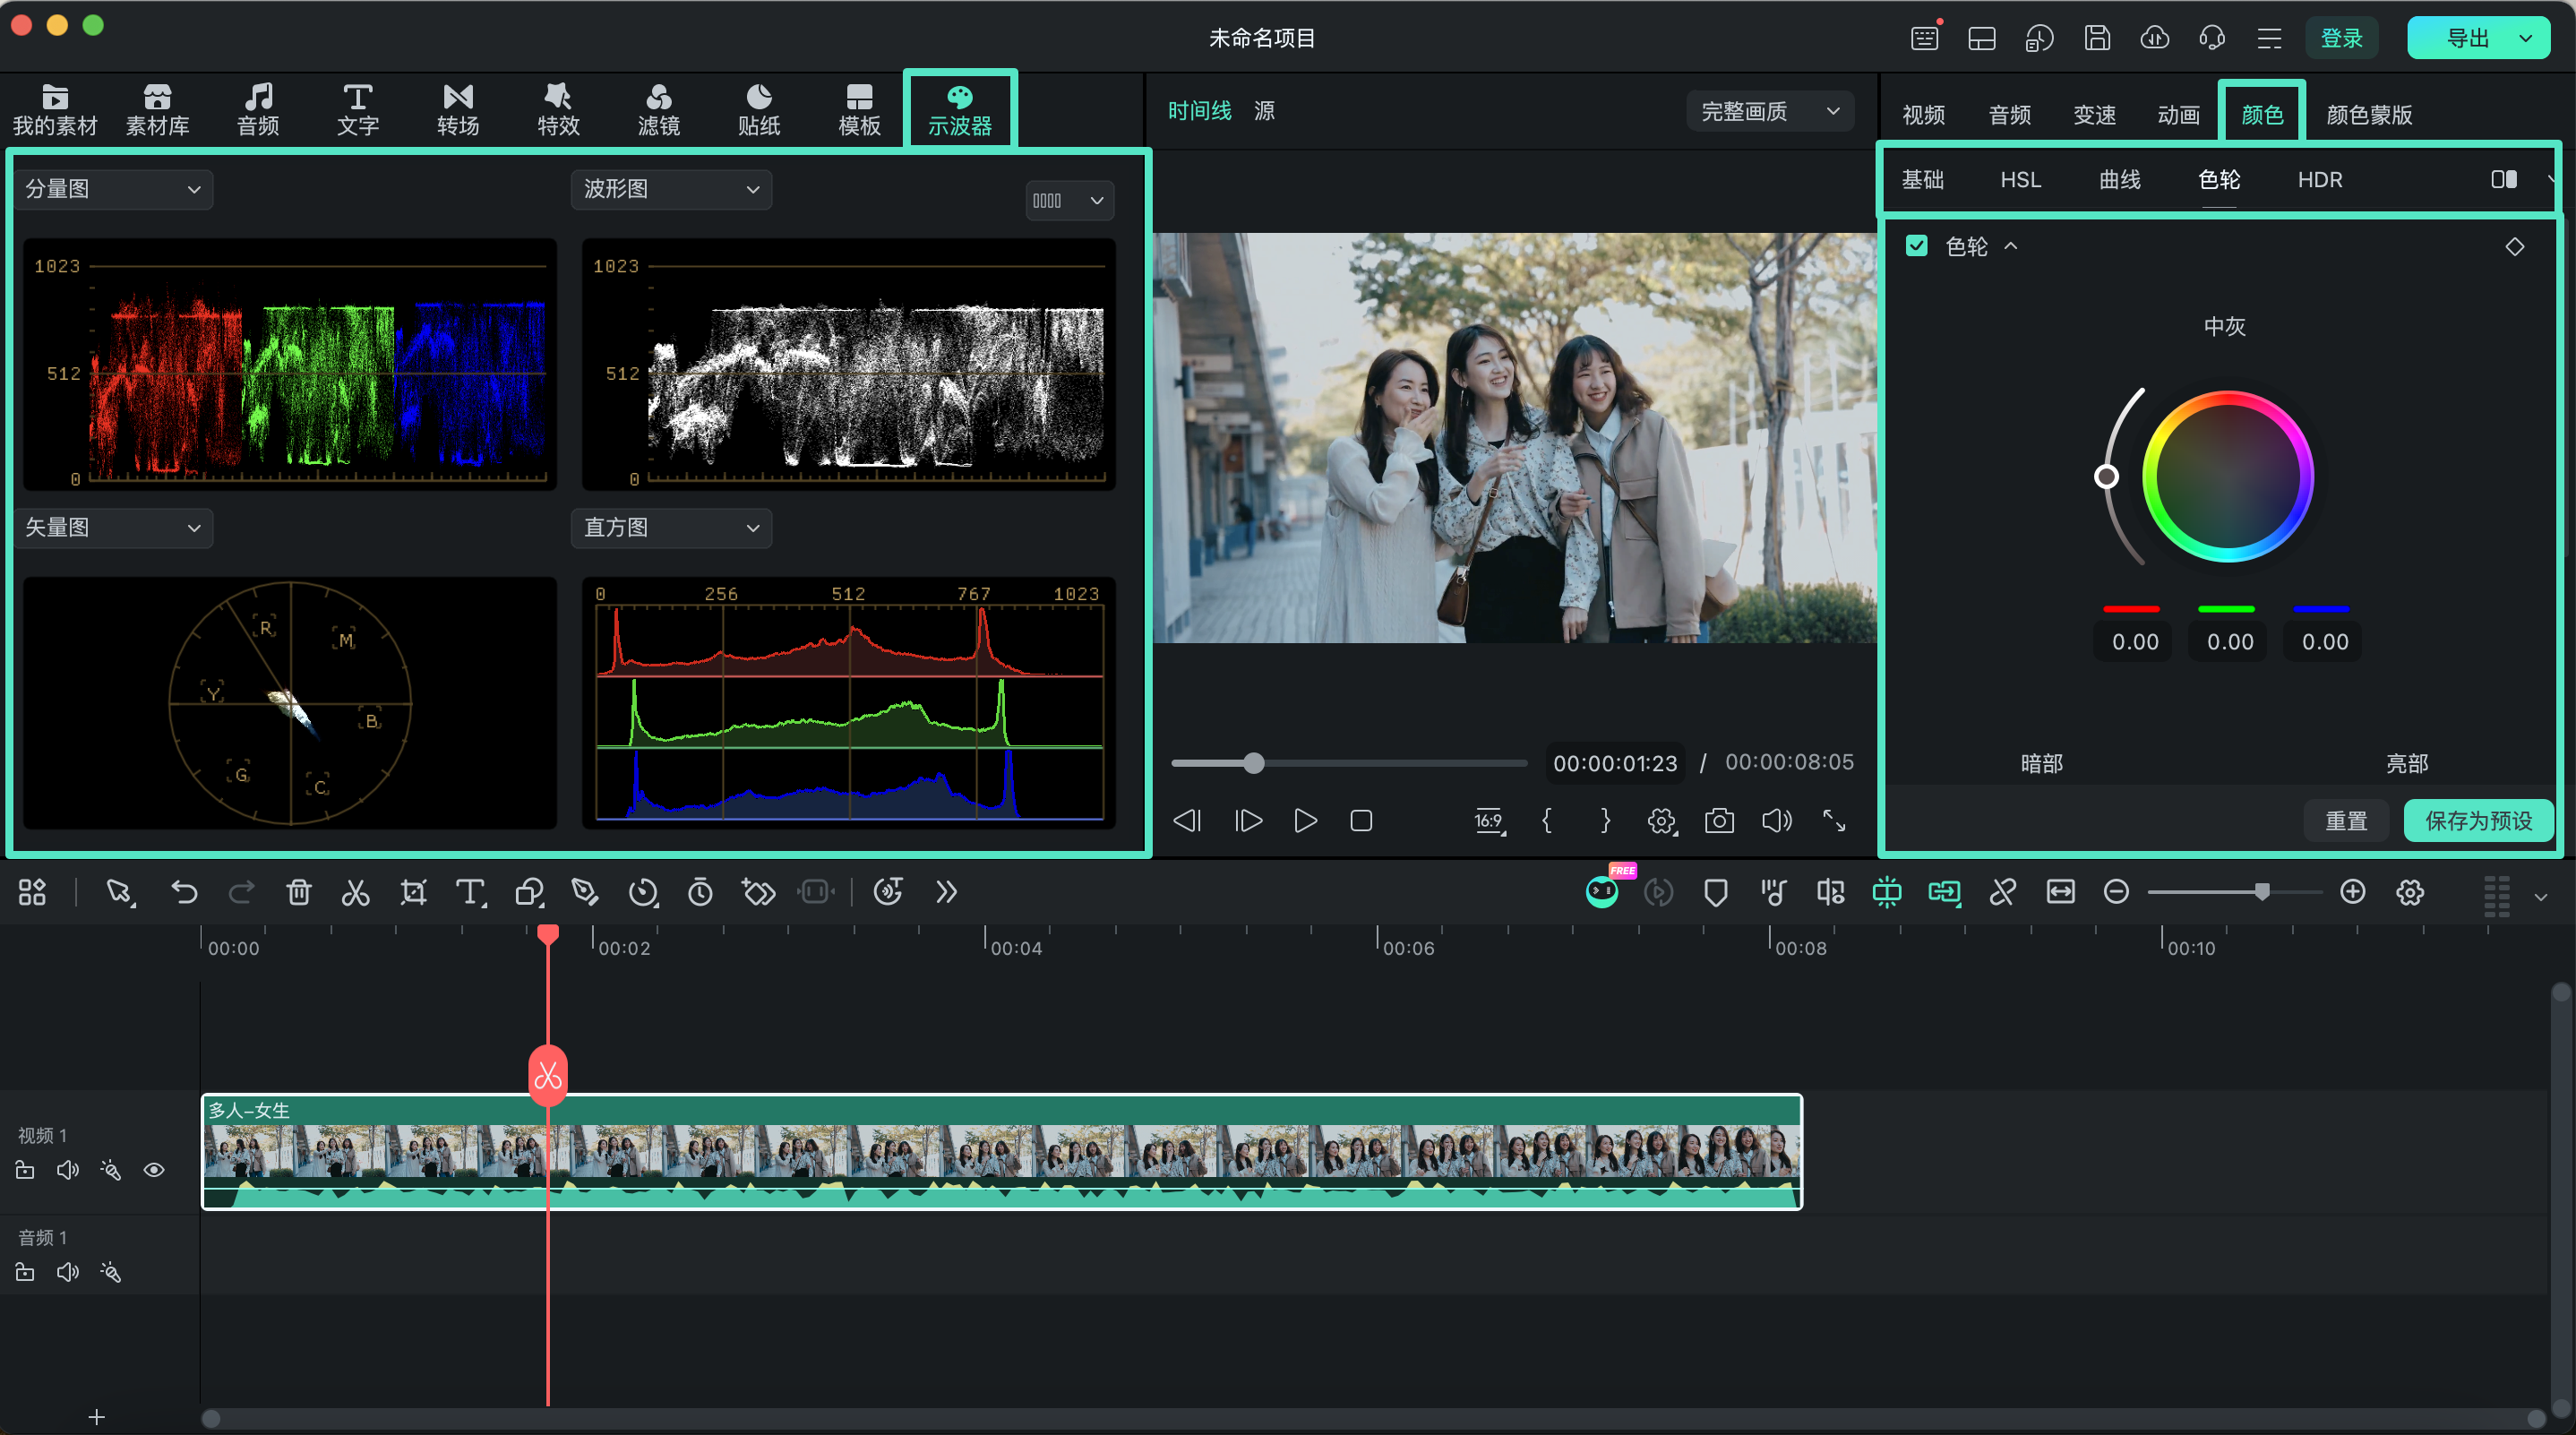Open the select arrow tool
This screenshot has height=1435, width=2576.
click(x=120, y=892)
